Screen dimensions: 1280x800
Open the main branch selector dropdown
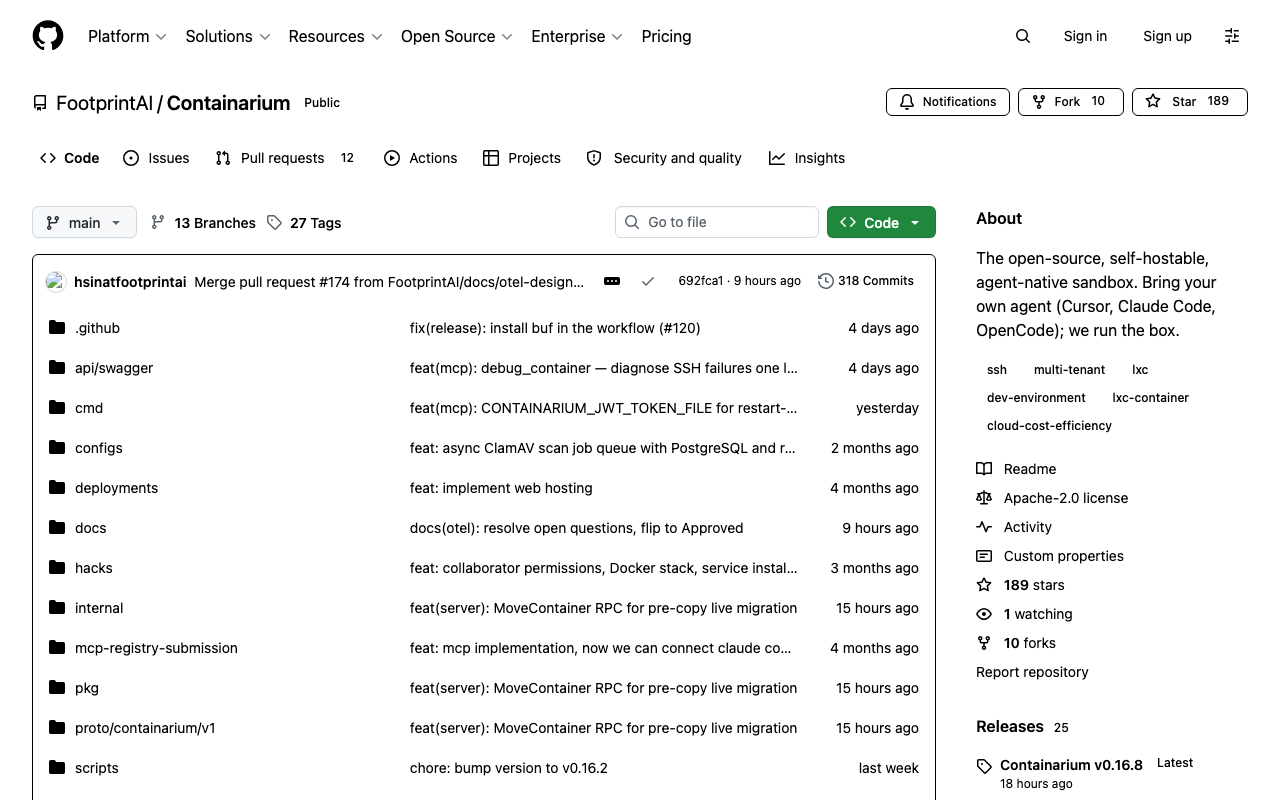pyautogui.click(x=84, y=222)
